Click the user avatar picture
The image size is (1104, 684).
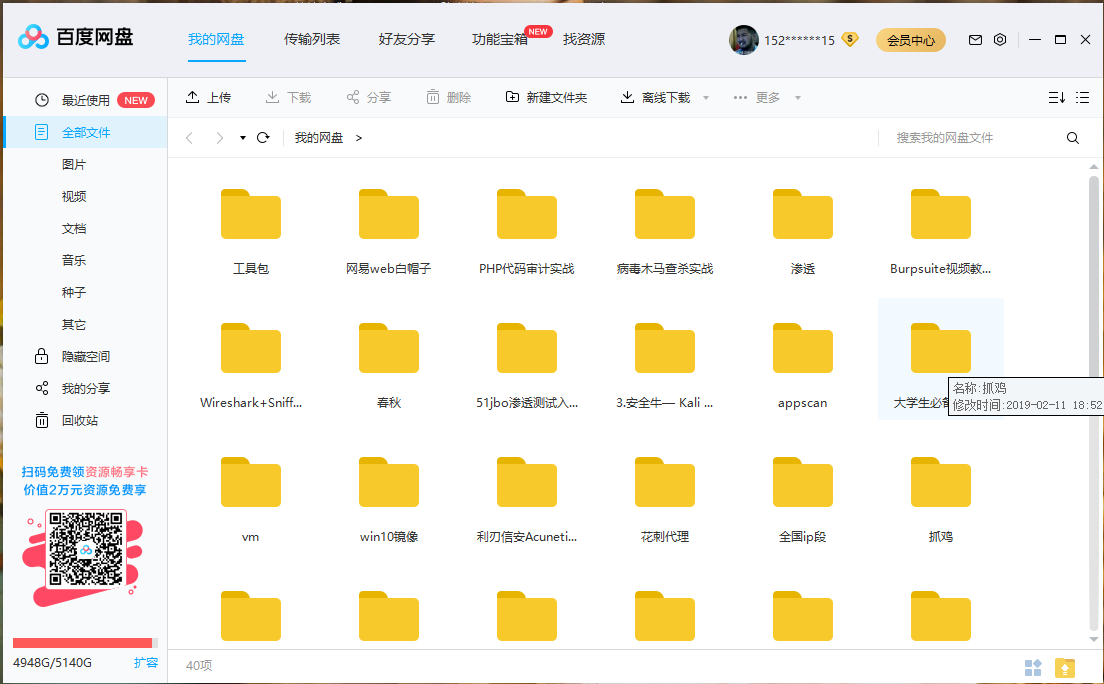point(744,39)
